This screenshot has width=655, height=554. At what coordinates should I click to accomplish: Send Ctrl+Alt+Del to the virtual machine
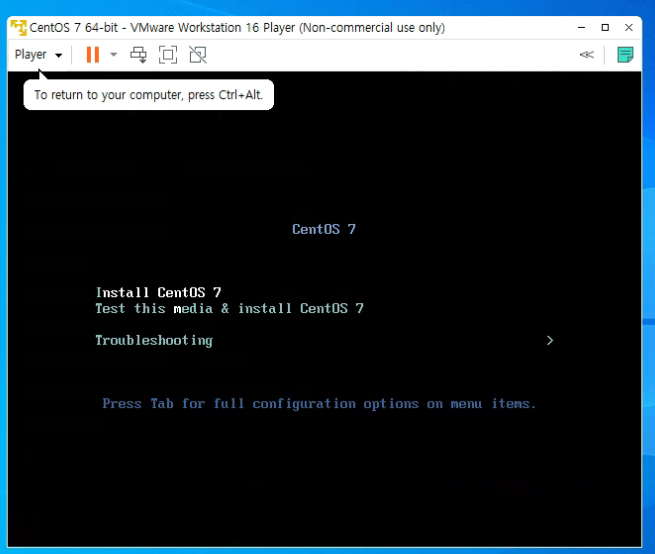138,55
